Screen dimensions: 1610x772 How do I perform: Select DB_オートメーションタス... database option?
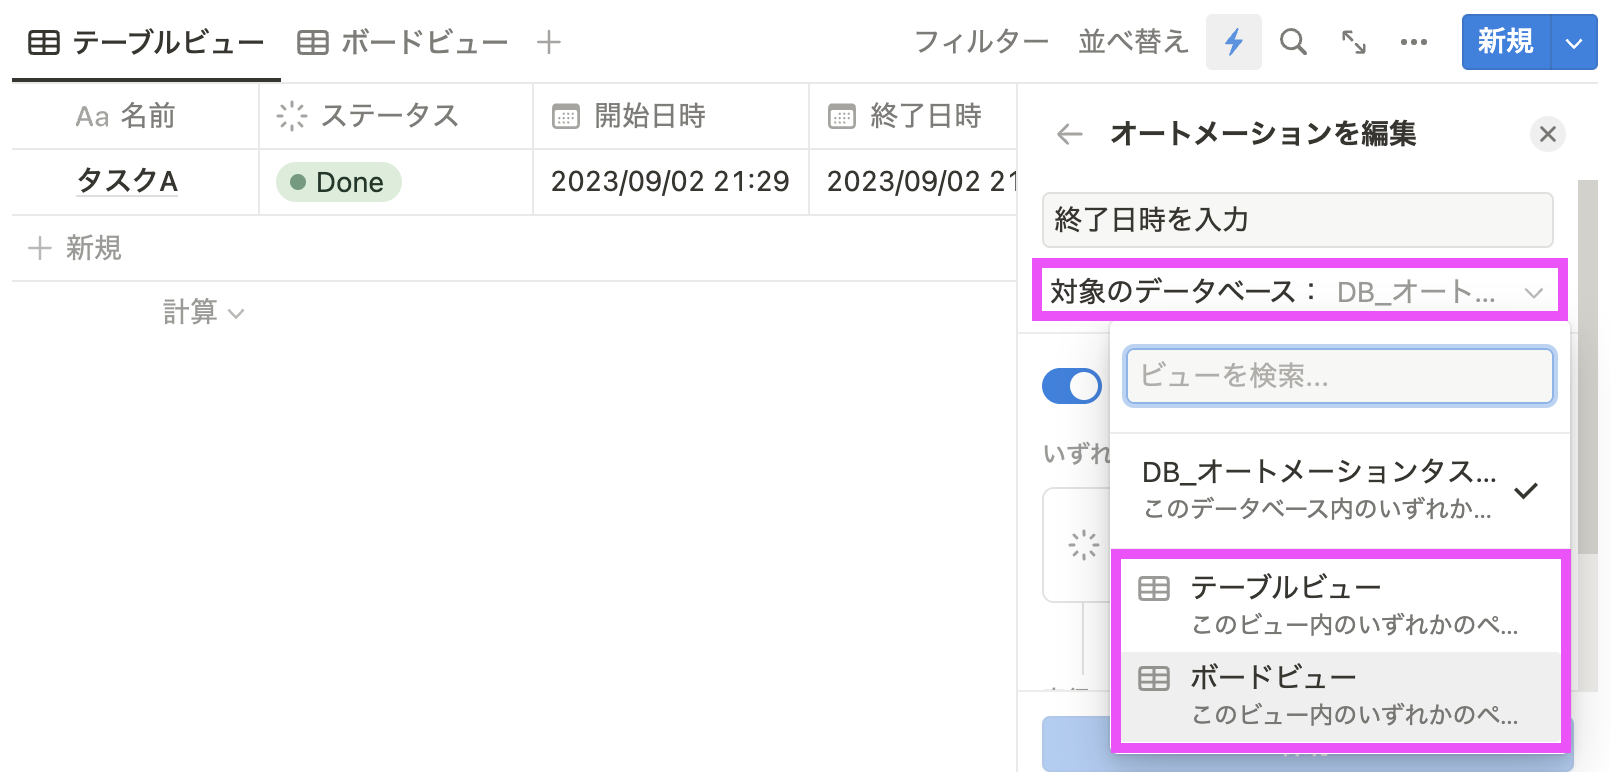click(1339, 490)
